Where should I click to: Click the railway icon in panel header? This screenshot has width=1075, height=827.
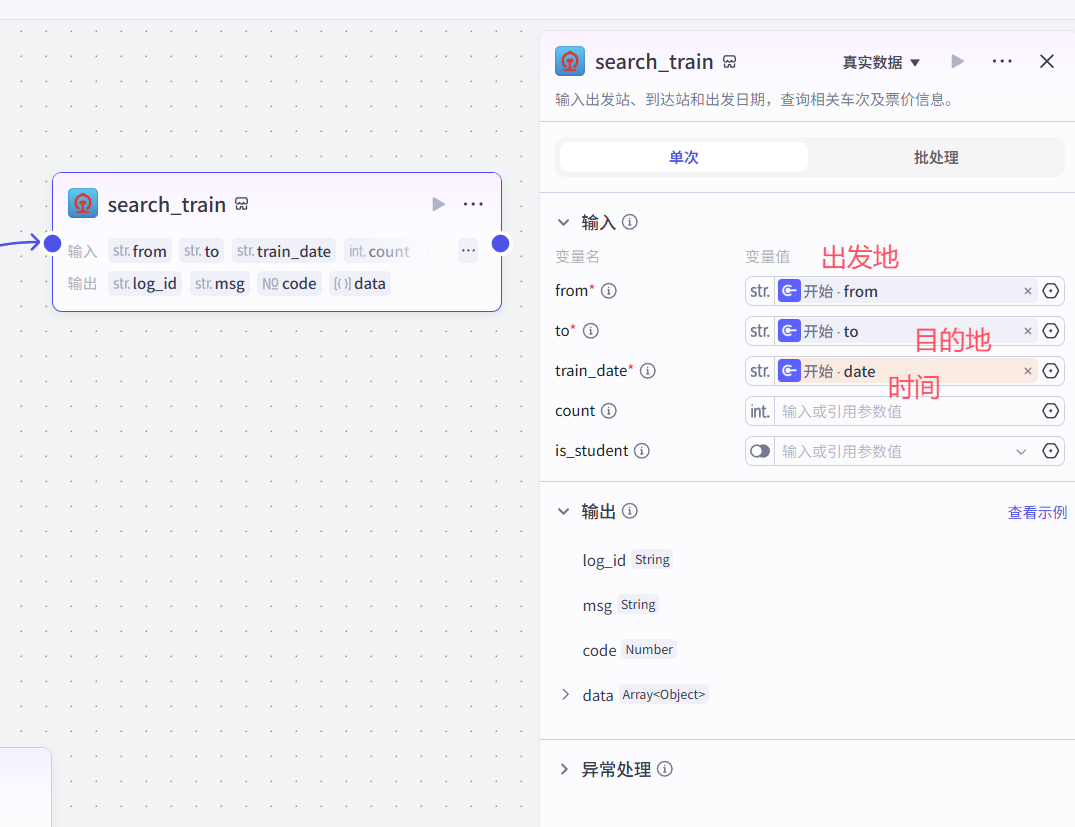[570, 61]
